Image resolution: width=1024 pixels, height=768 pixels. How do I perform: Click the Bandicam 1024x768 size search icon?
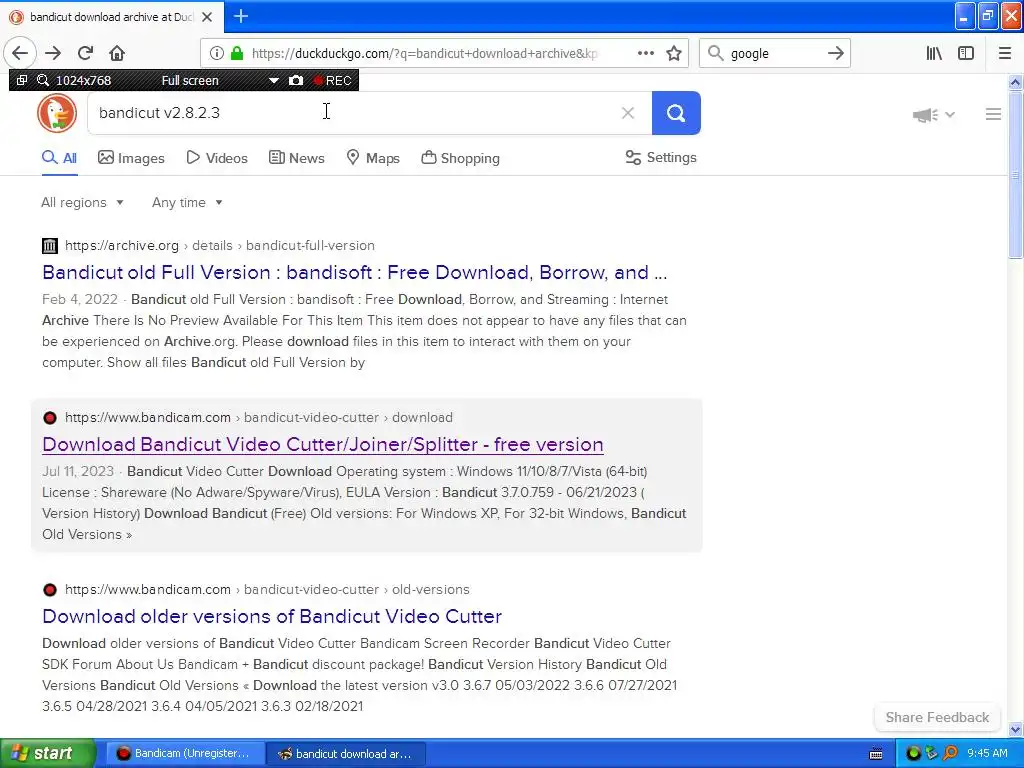click(43, 80)
